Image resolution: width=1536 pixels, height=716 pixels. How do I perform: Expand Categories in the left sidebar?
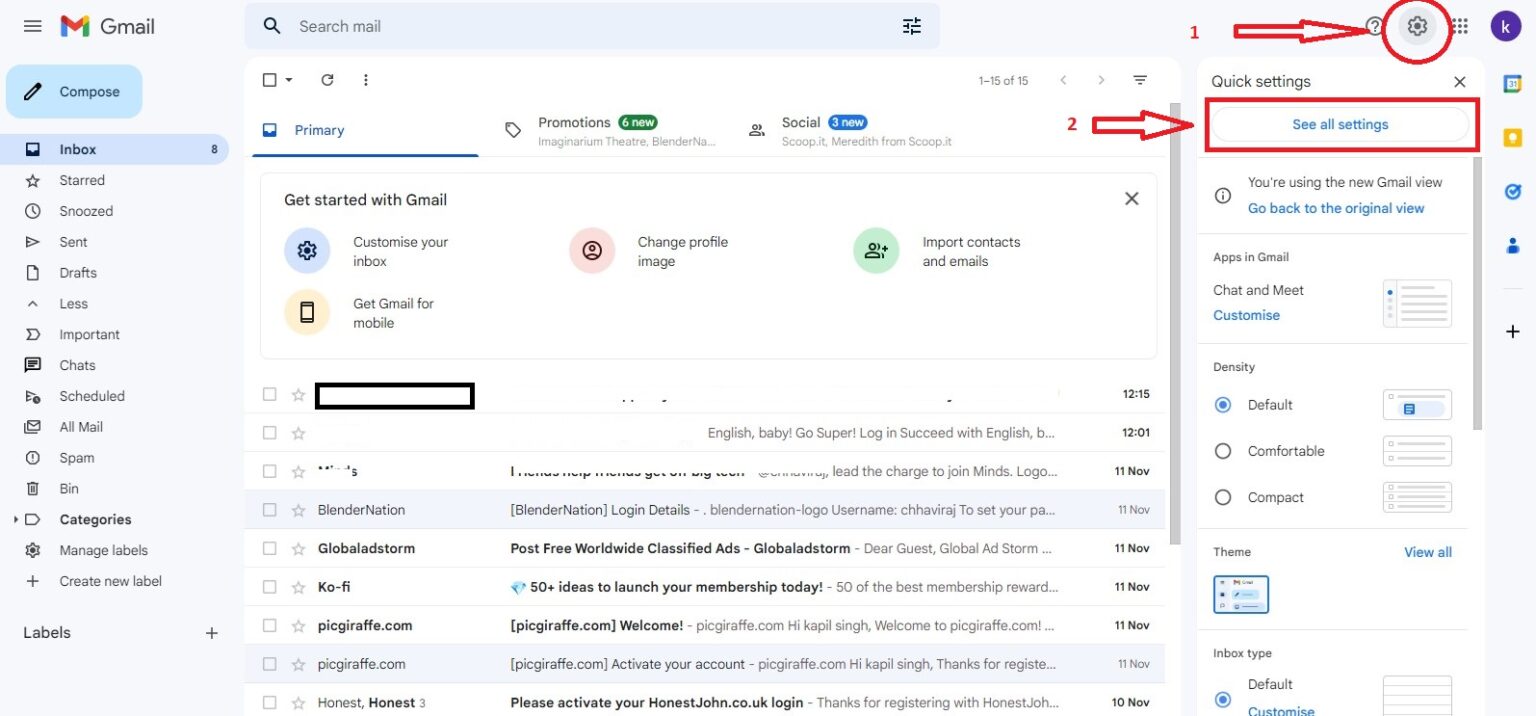[x=15, y=519]
